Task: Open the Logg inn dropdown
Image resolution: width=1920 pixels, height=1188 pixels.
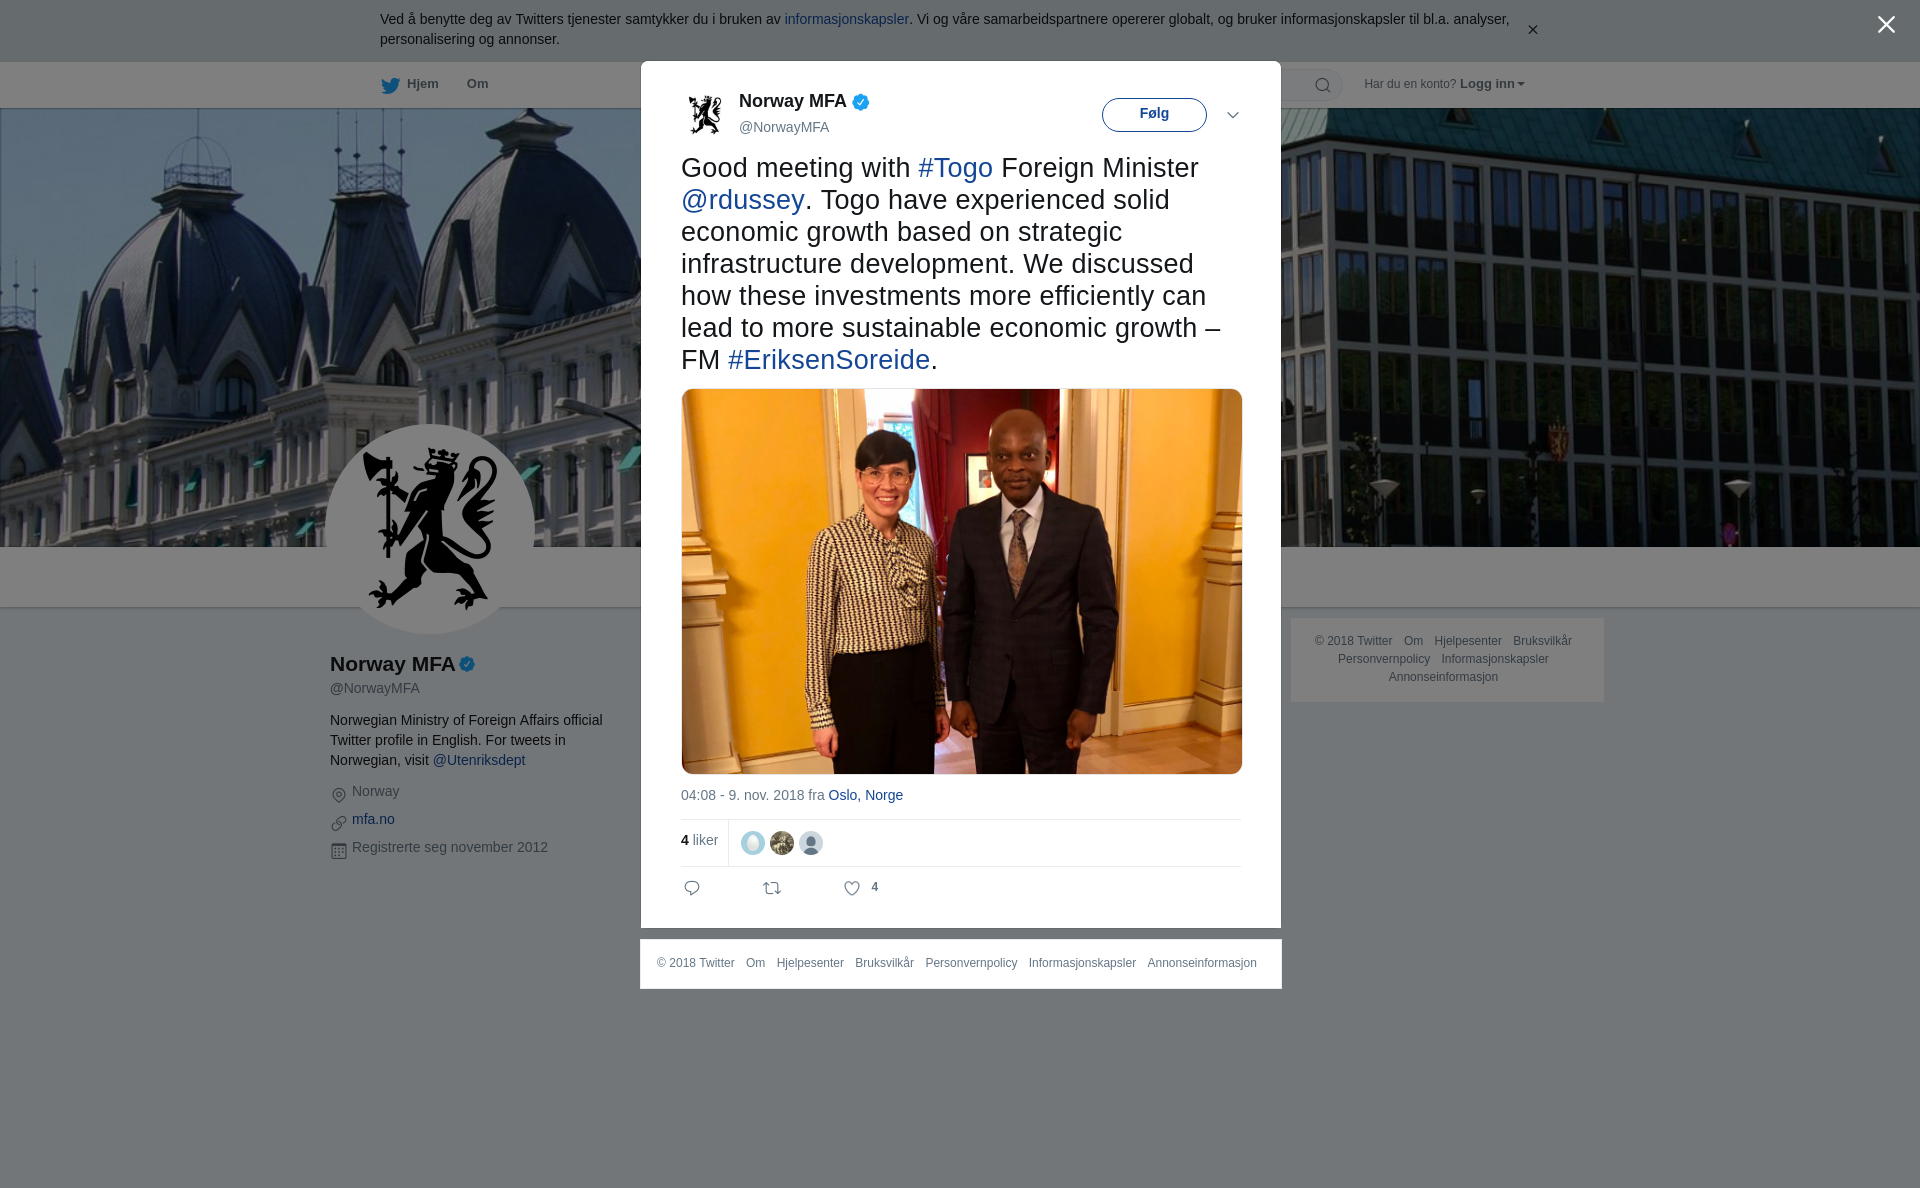Action: coord(1492,84)
